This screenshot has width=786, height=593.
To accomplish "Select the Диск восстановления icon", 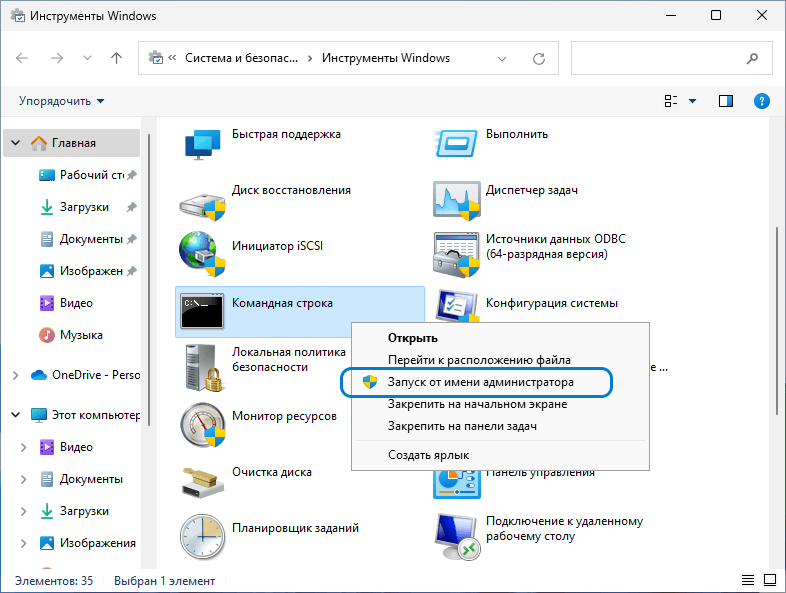I will 202,206.
